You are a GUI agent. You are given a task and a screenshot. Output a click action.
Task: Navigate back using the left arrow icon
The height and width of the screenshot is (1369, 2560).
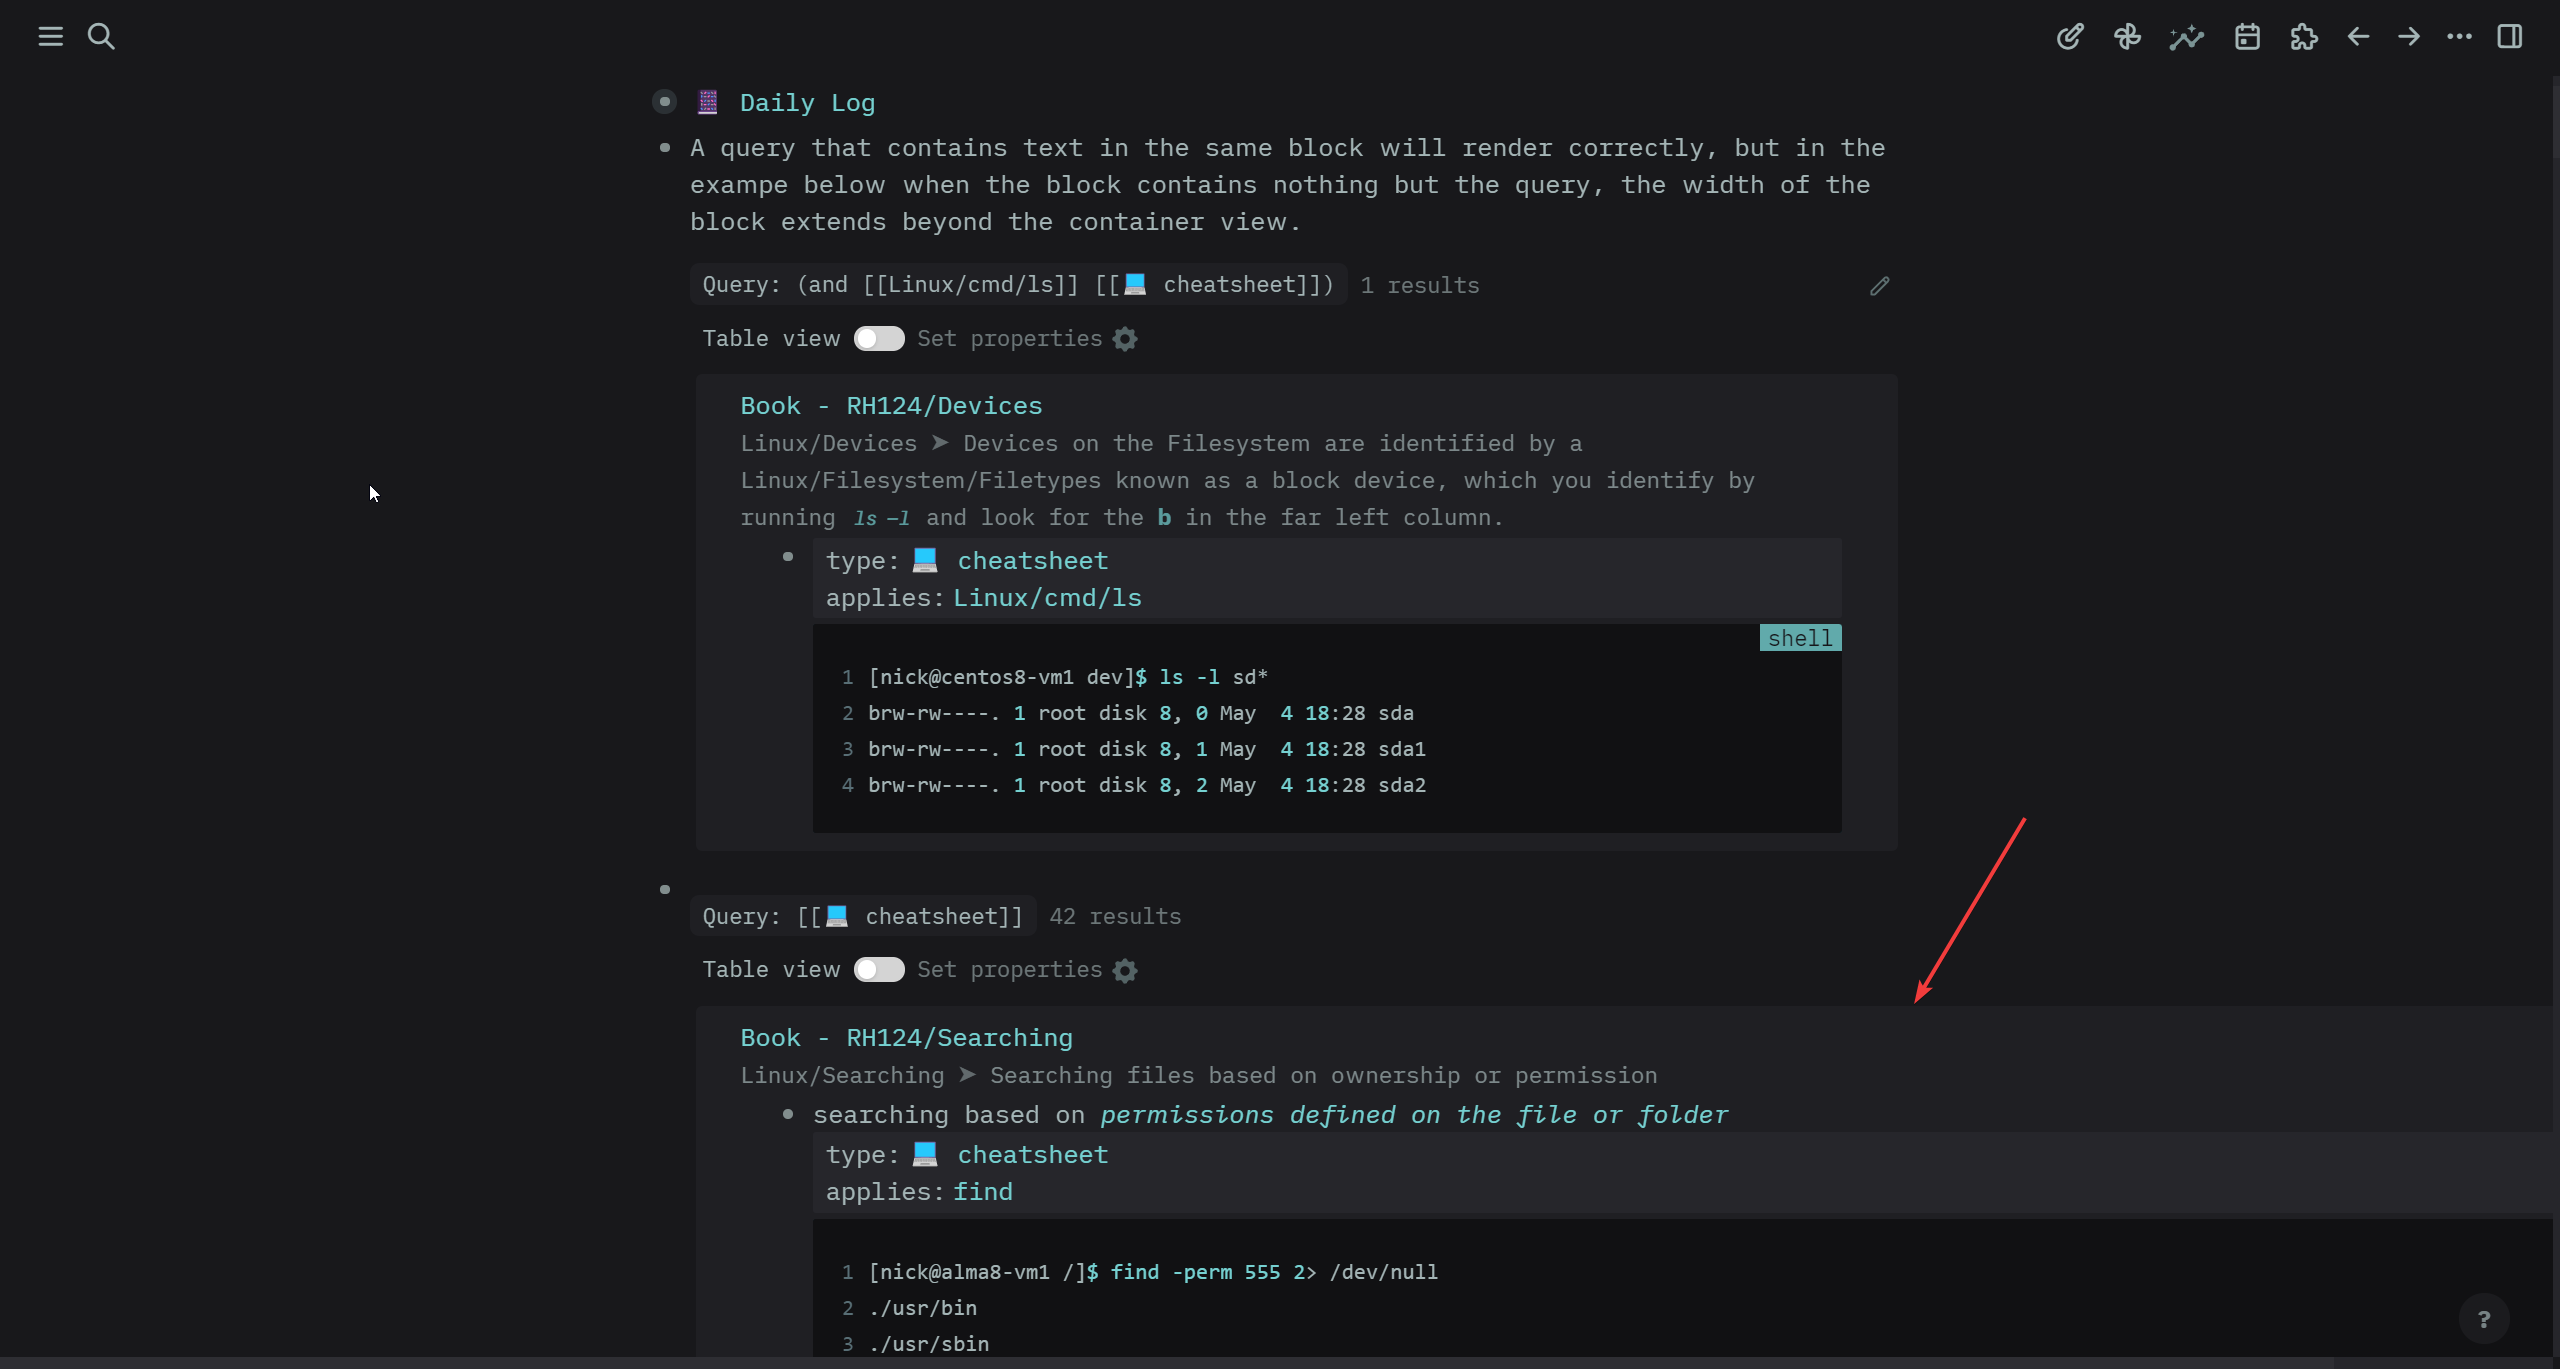[2357, 37]
